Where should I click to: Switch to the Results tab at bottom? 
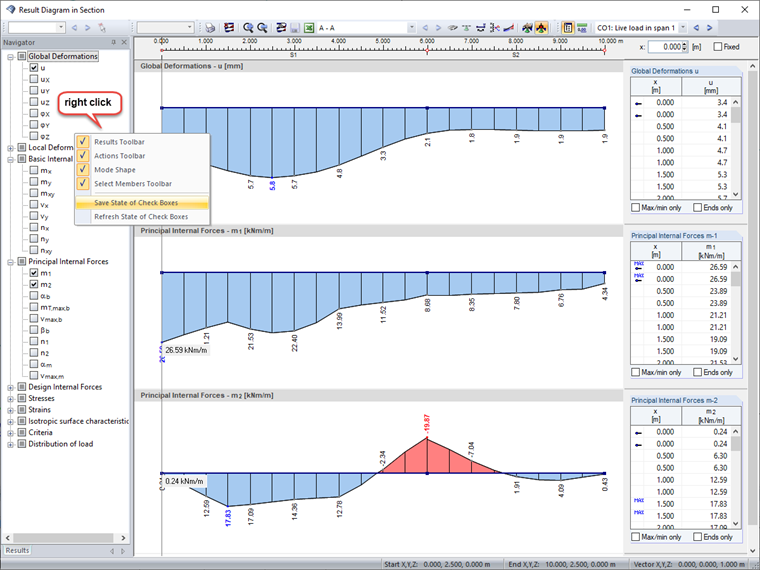[17, 551]
